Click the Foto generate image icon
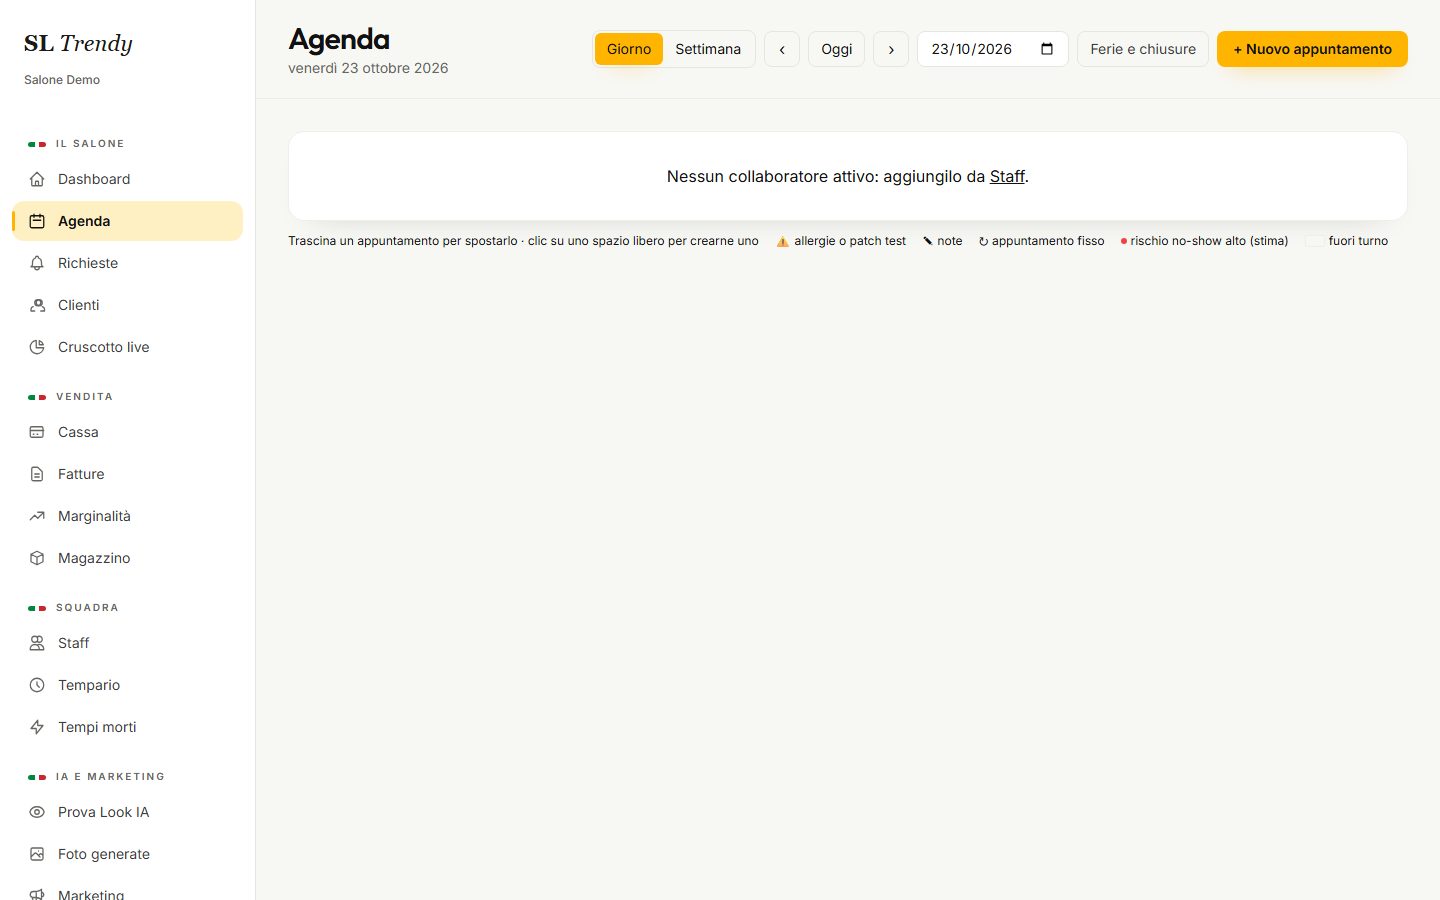 click(37, 854)
